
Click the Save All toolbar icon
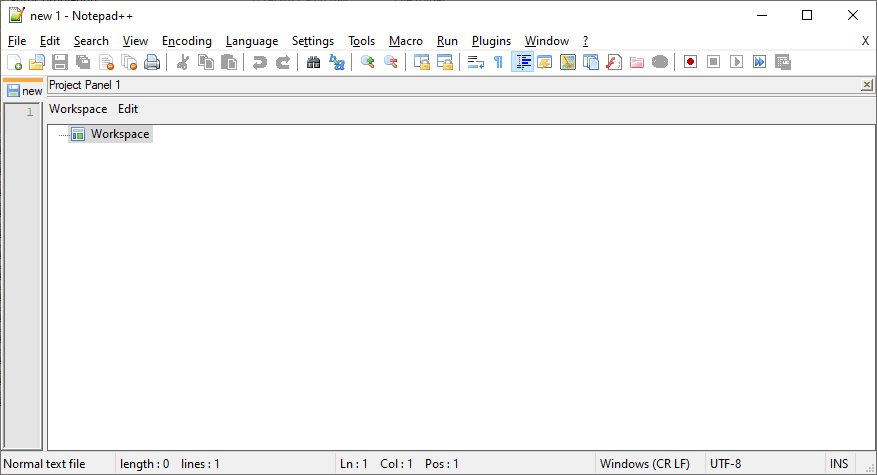pyautogui.click(x=83, y=62)
